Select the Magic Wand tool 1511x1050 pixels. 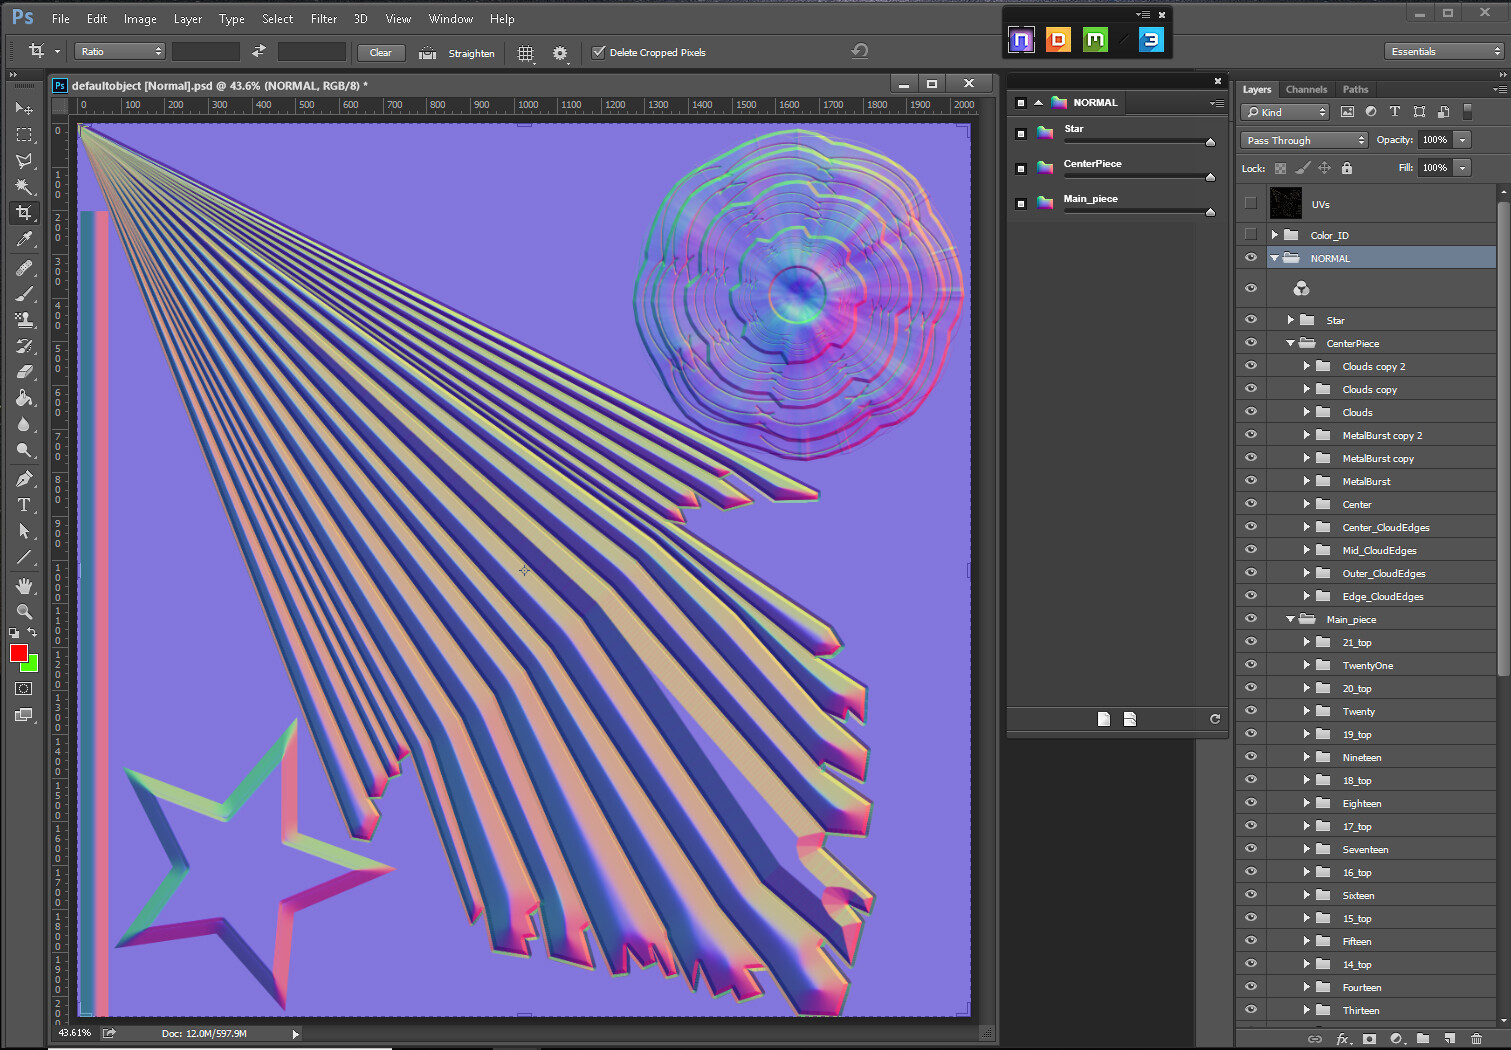coord(24,186)
